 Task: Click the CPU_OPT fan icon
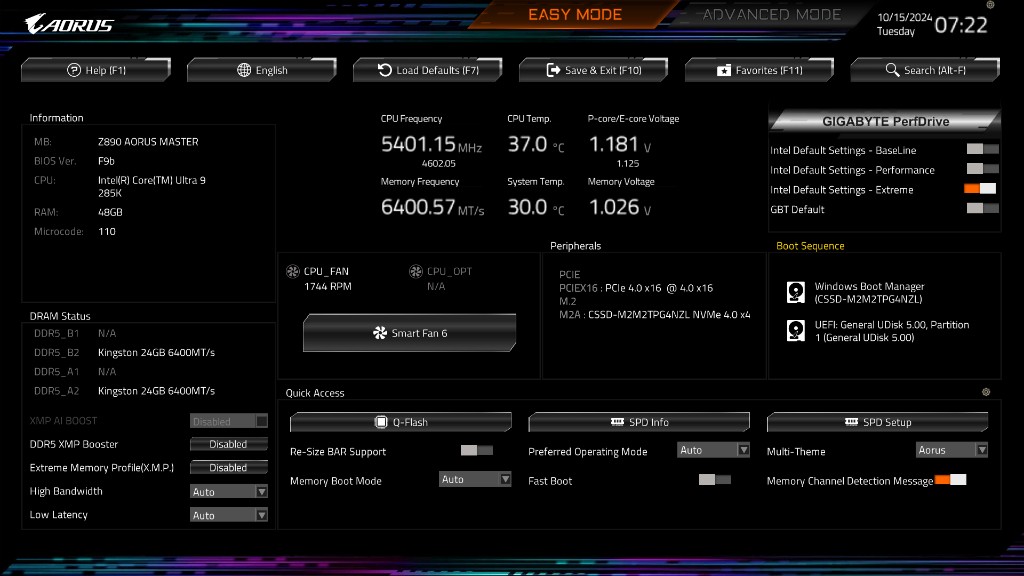click(x=415, y=271)
